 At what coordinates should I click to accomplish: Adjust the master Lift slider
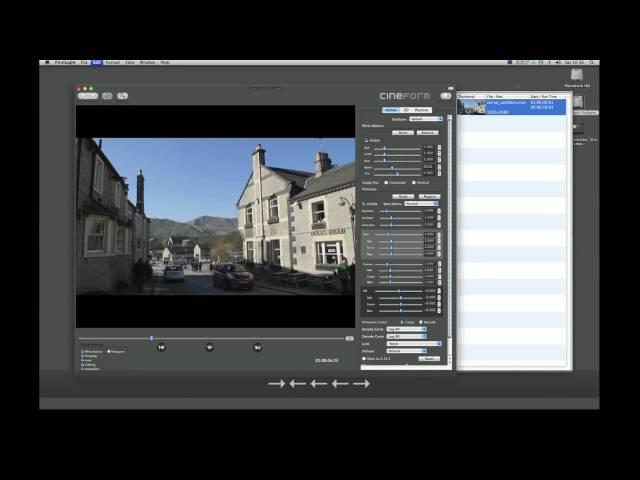(399, 291)
